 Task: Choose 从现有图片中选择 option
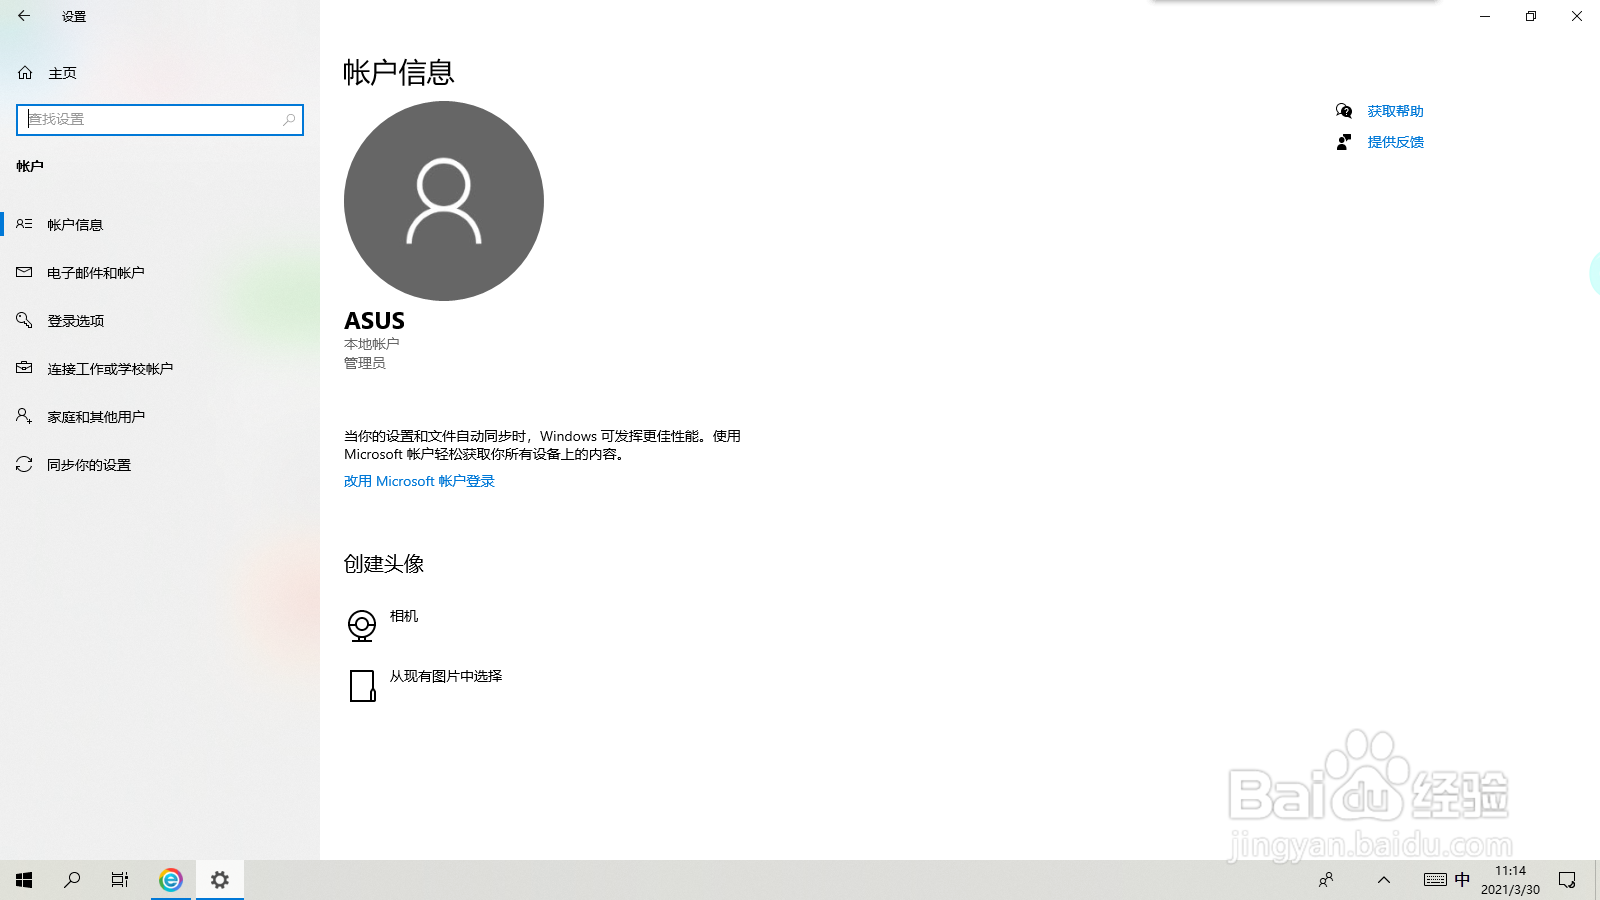pos(446,676)
